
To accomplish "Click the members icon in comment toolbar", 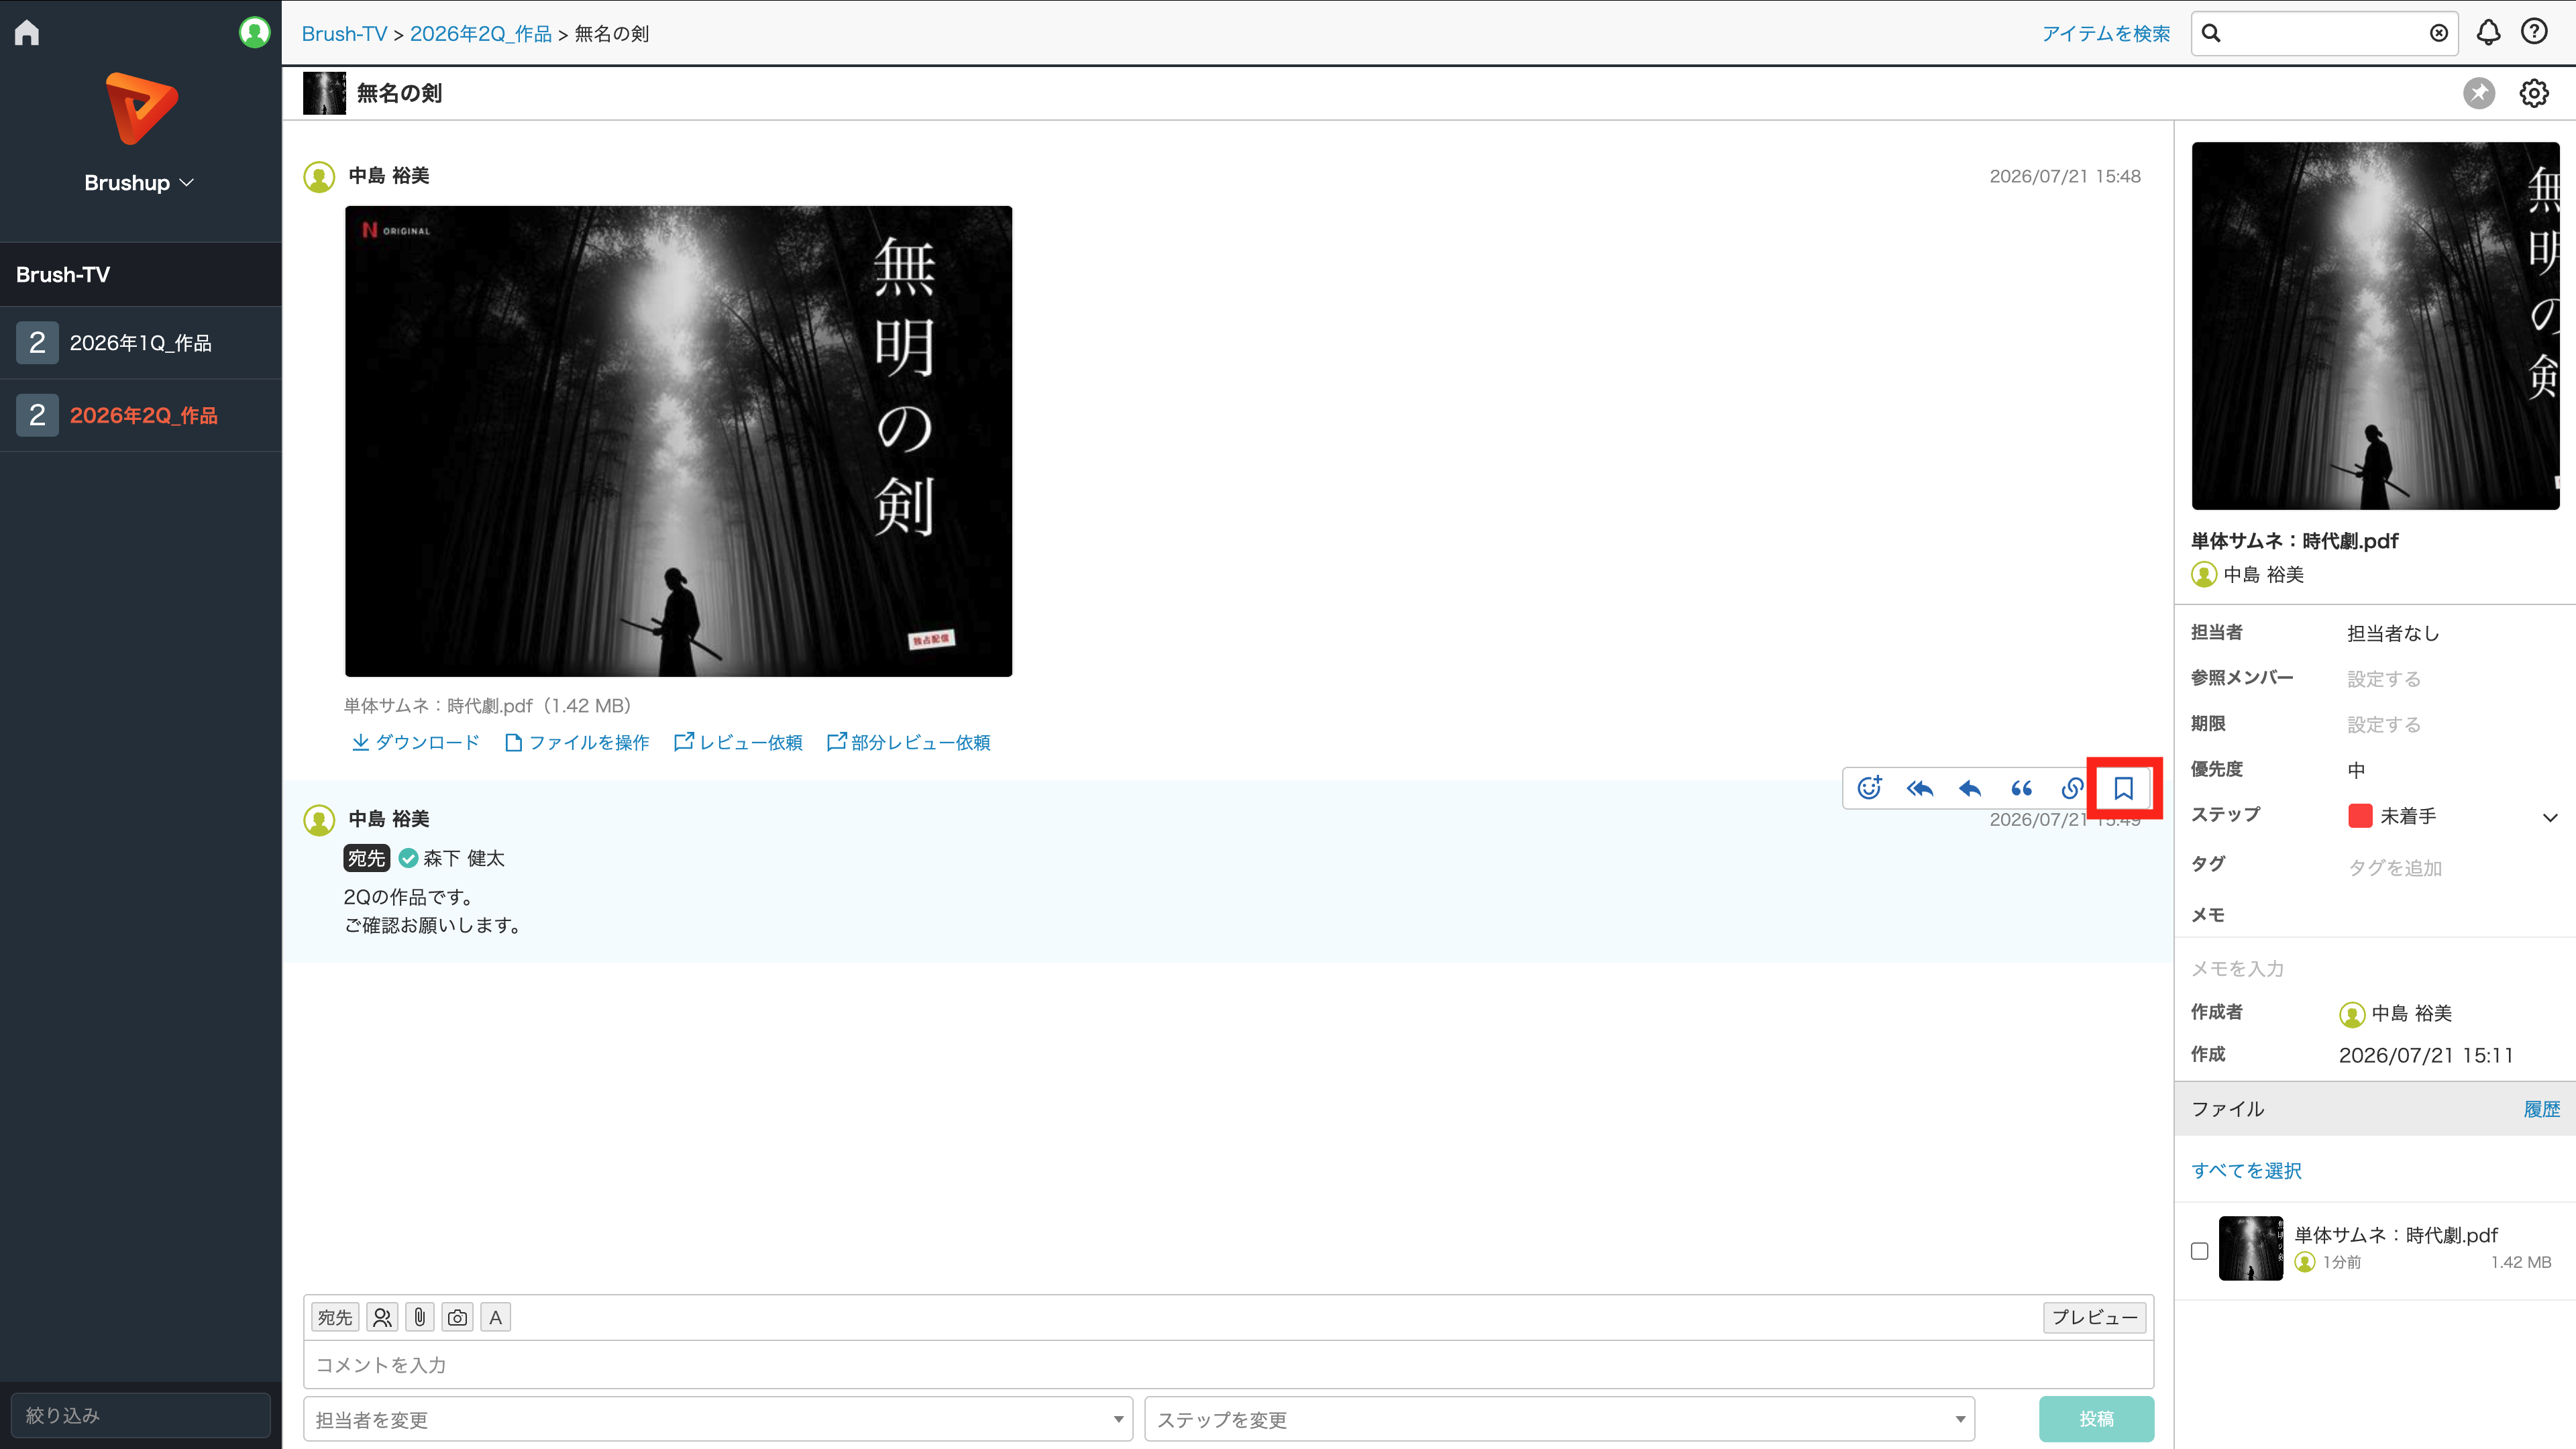I will click(382, 1317).
